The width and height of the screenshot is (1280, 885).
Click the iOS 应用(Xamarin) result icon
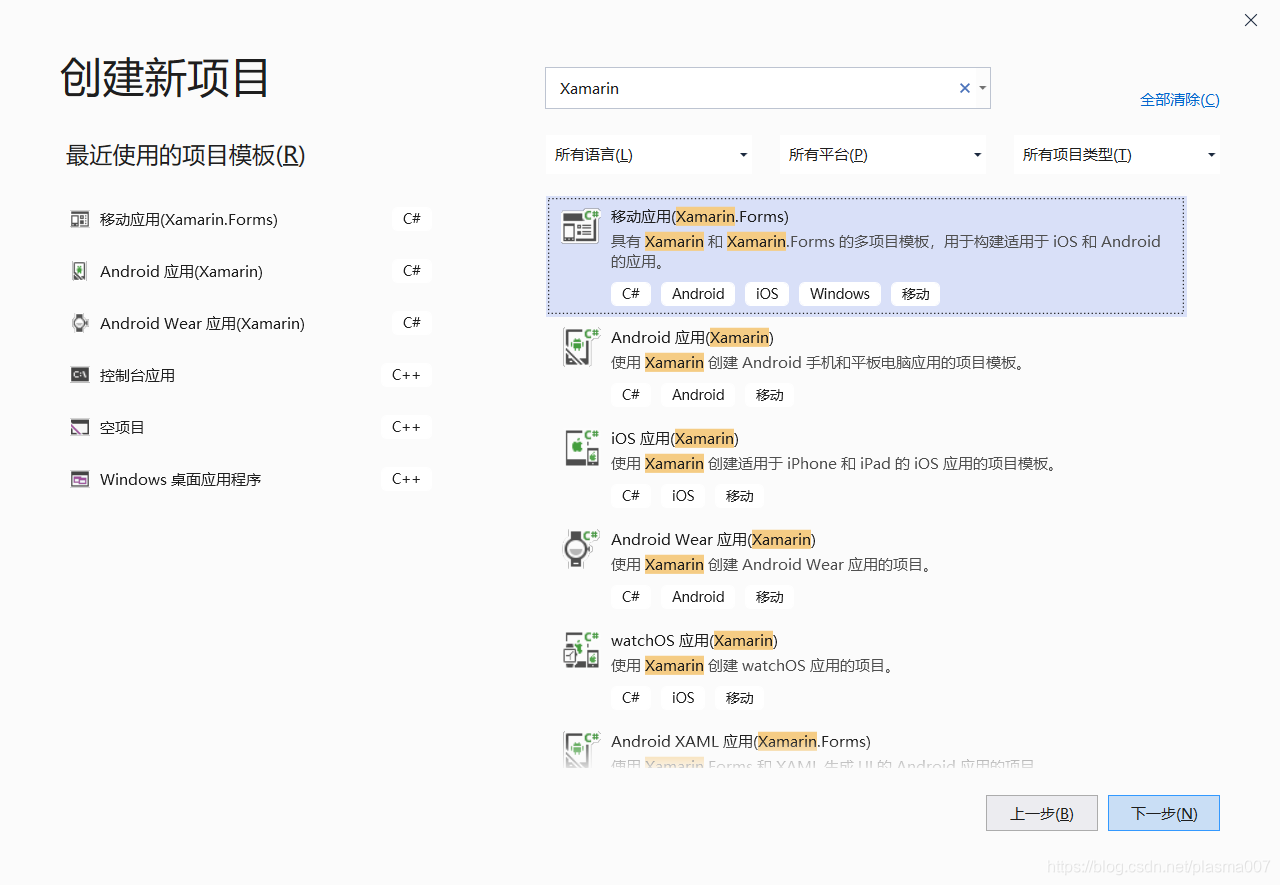point(581,448)
